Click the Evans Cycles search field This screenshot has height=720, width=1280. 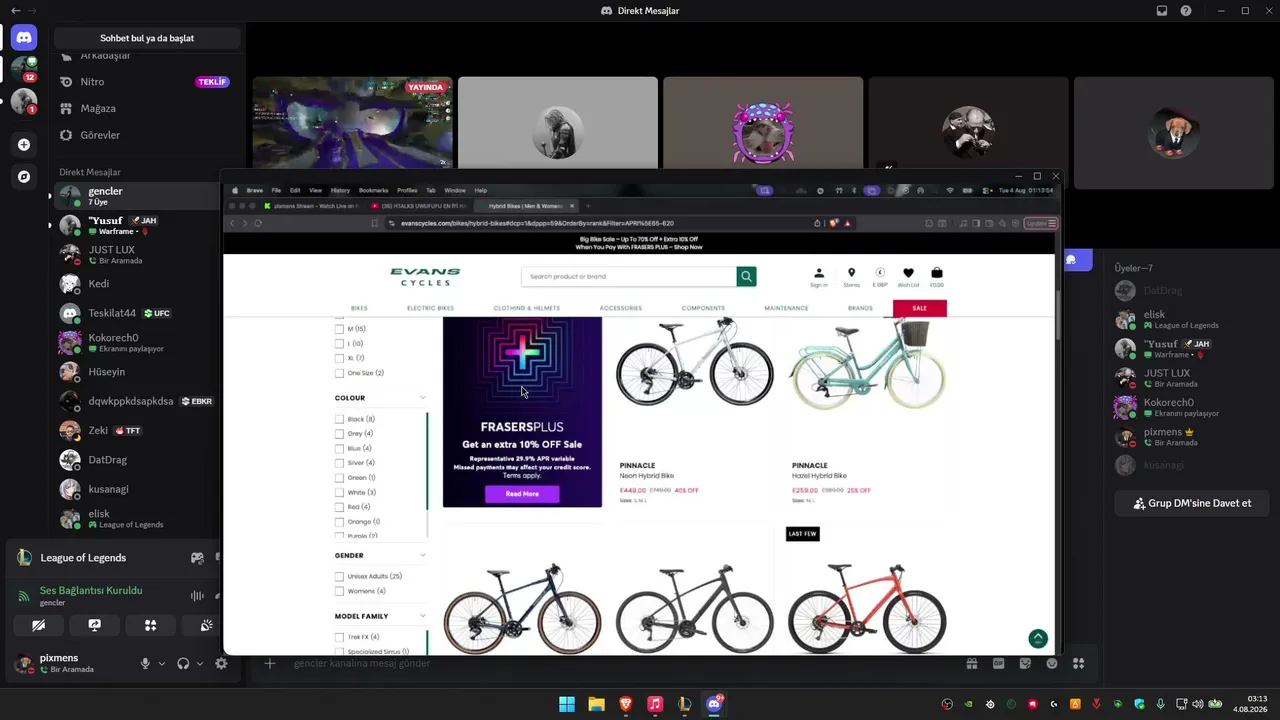tap(629, 276)
